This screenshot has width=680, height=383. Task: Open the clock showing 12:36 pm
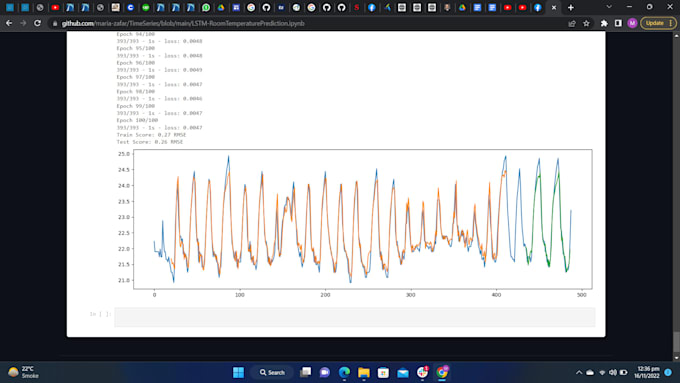[x=647, y=372]
